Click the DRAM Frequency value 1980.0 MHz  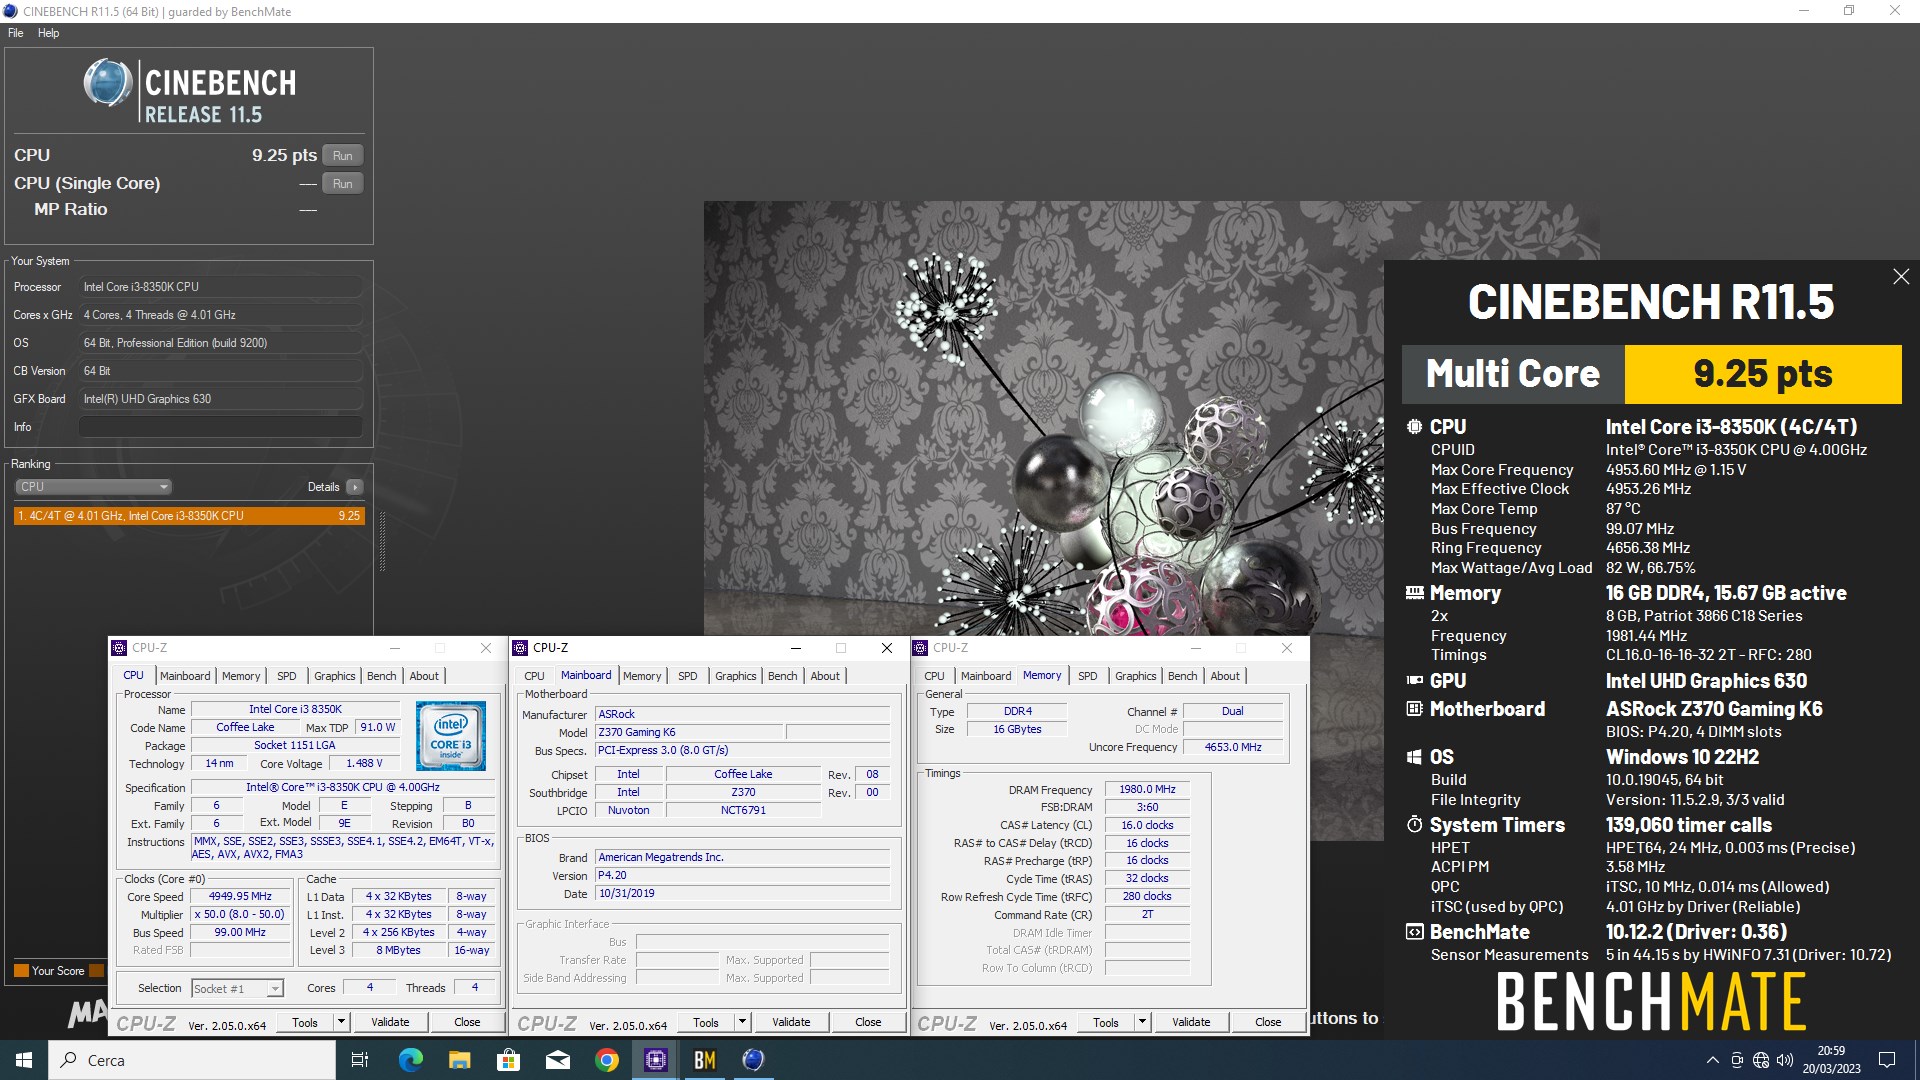coord(1147,789)
